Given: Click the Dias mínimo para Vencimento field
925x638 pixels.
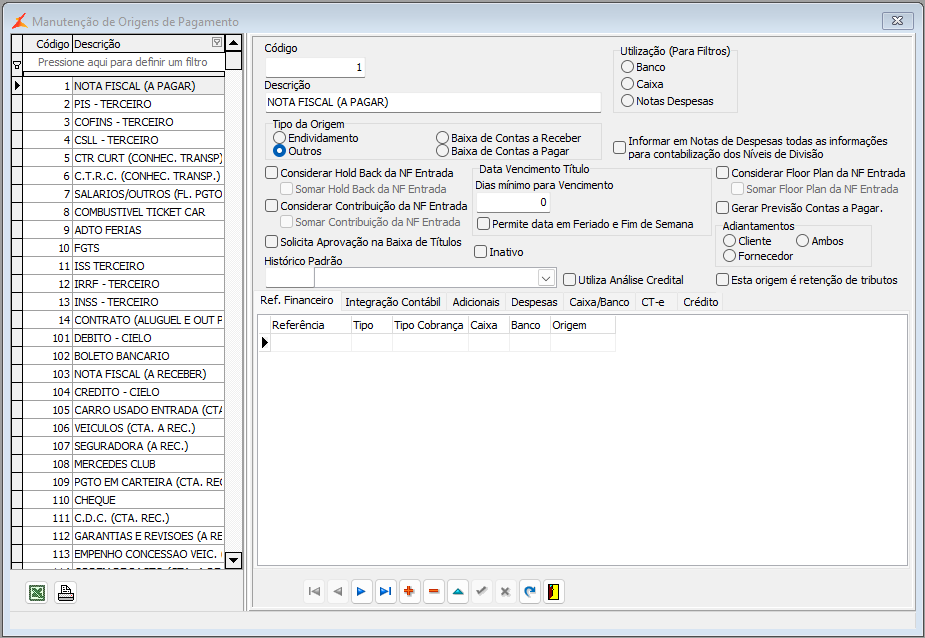Looking at the screenshot, I should click(513, 202).
